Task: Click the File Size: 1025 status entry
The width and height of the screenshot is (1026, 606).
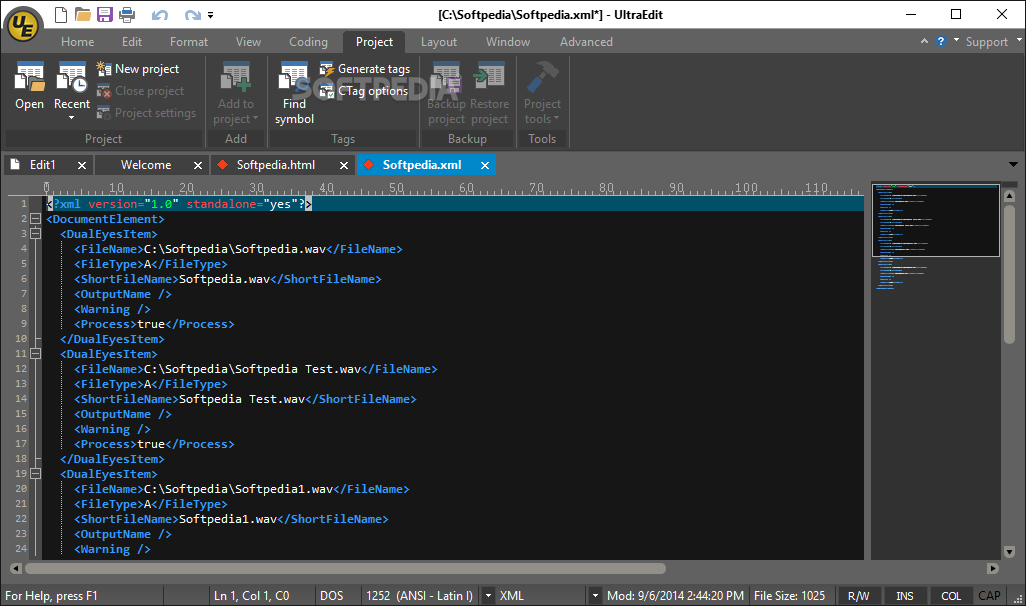Action: [789, 596]
